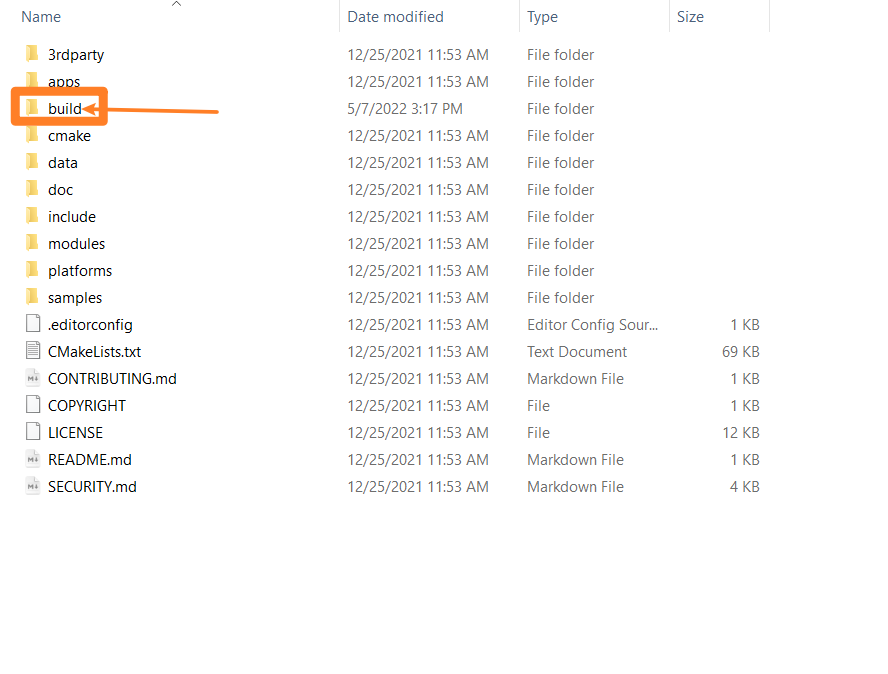Select the doc folder name
The image size is (888, 674).
click(61, 190)
